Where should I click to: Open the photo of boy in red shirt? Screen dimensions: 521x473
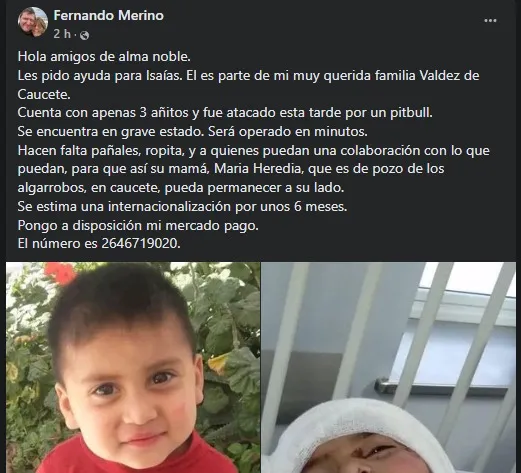(x=133, y=367)
